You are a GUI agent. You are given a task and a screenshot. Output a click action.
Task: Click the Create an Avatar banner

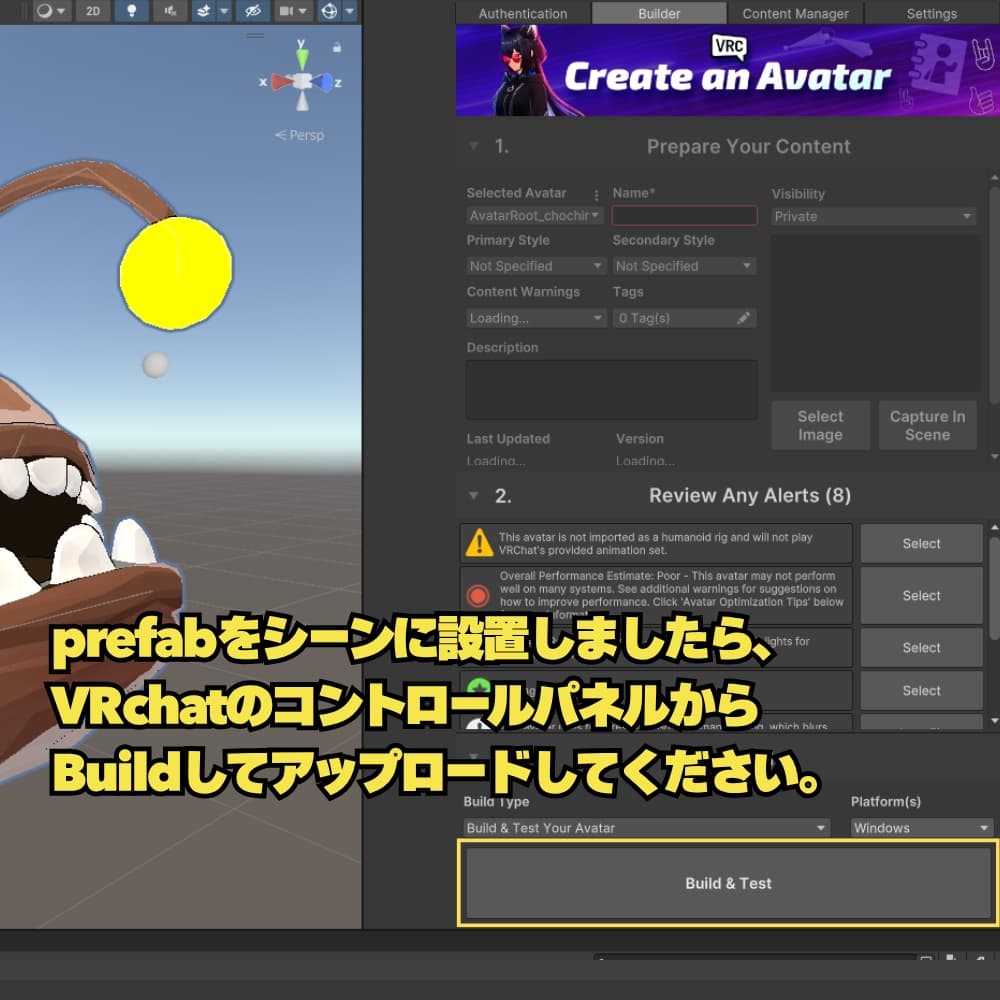tap(728, 71)
